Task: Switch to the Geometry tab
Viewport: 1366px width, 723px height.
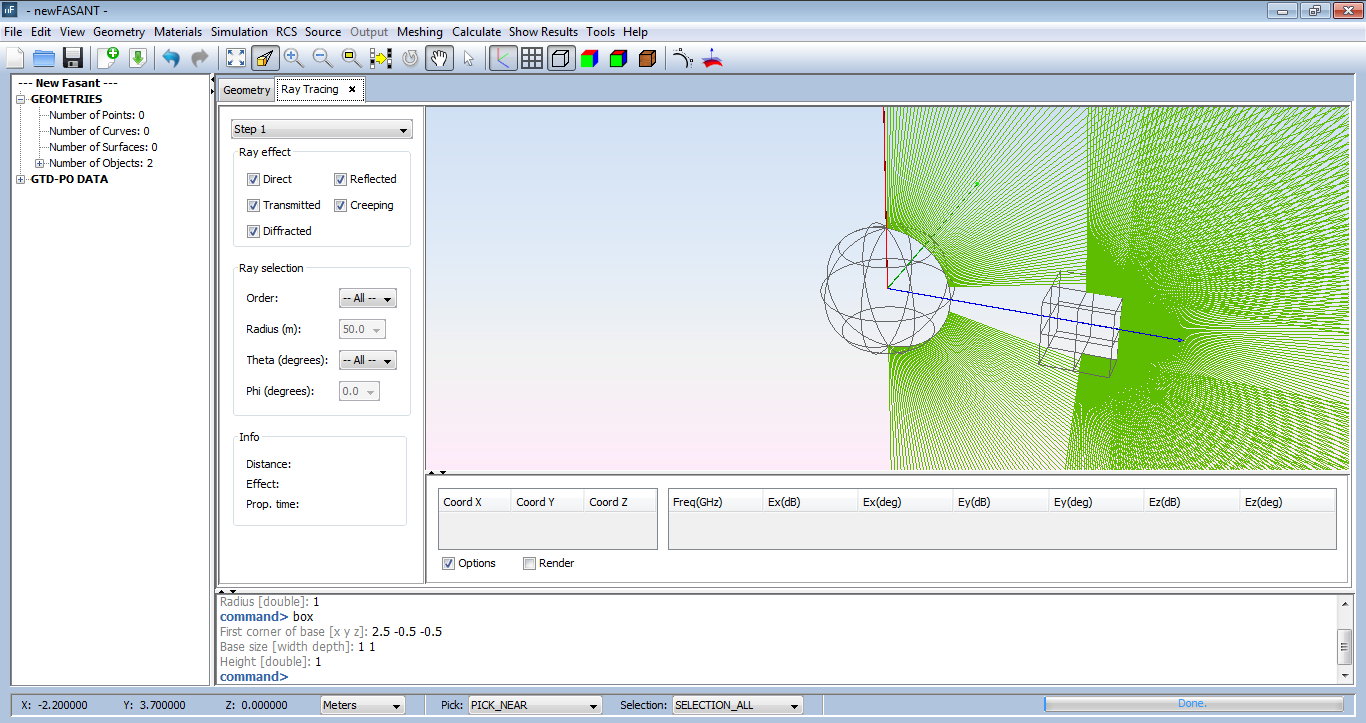Action: [246, 89]
